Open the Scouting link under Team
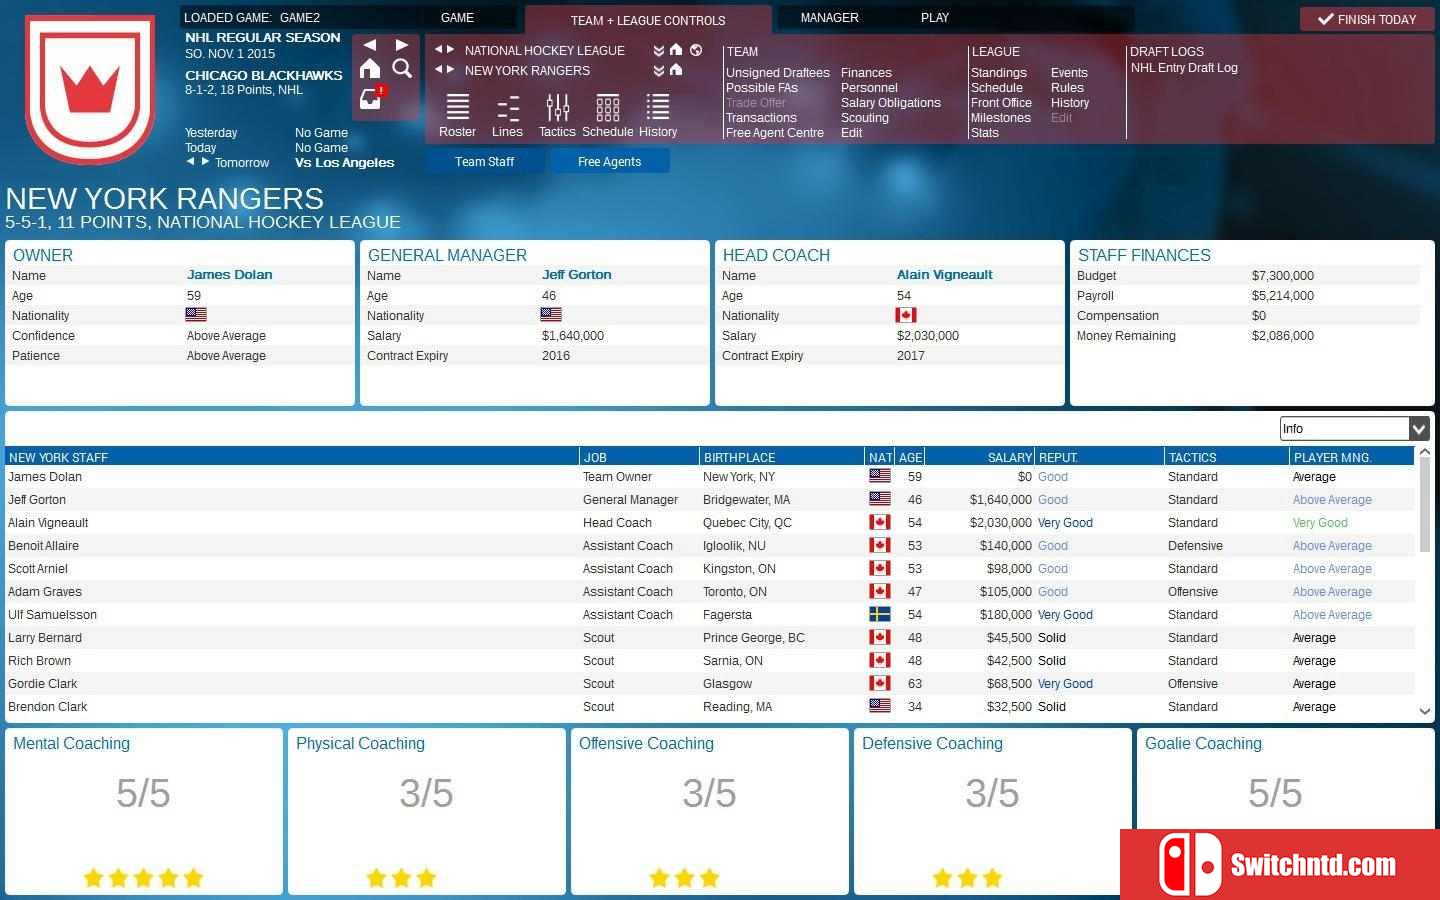Image resolution: width=1440 pixels, height=900 pixels. (864, 118)
